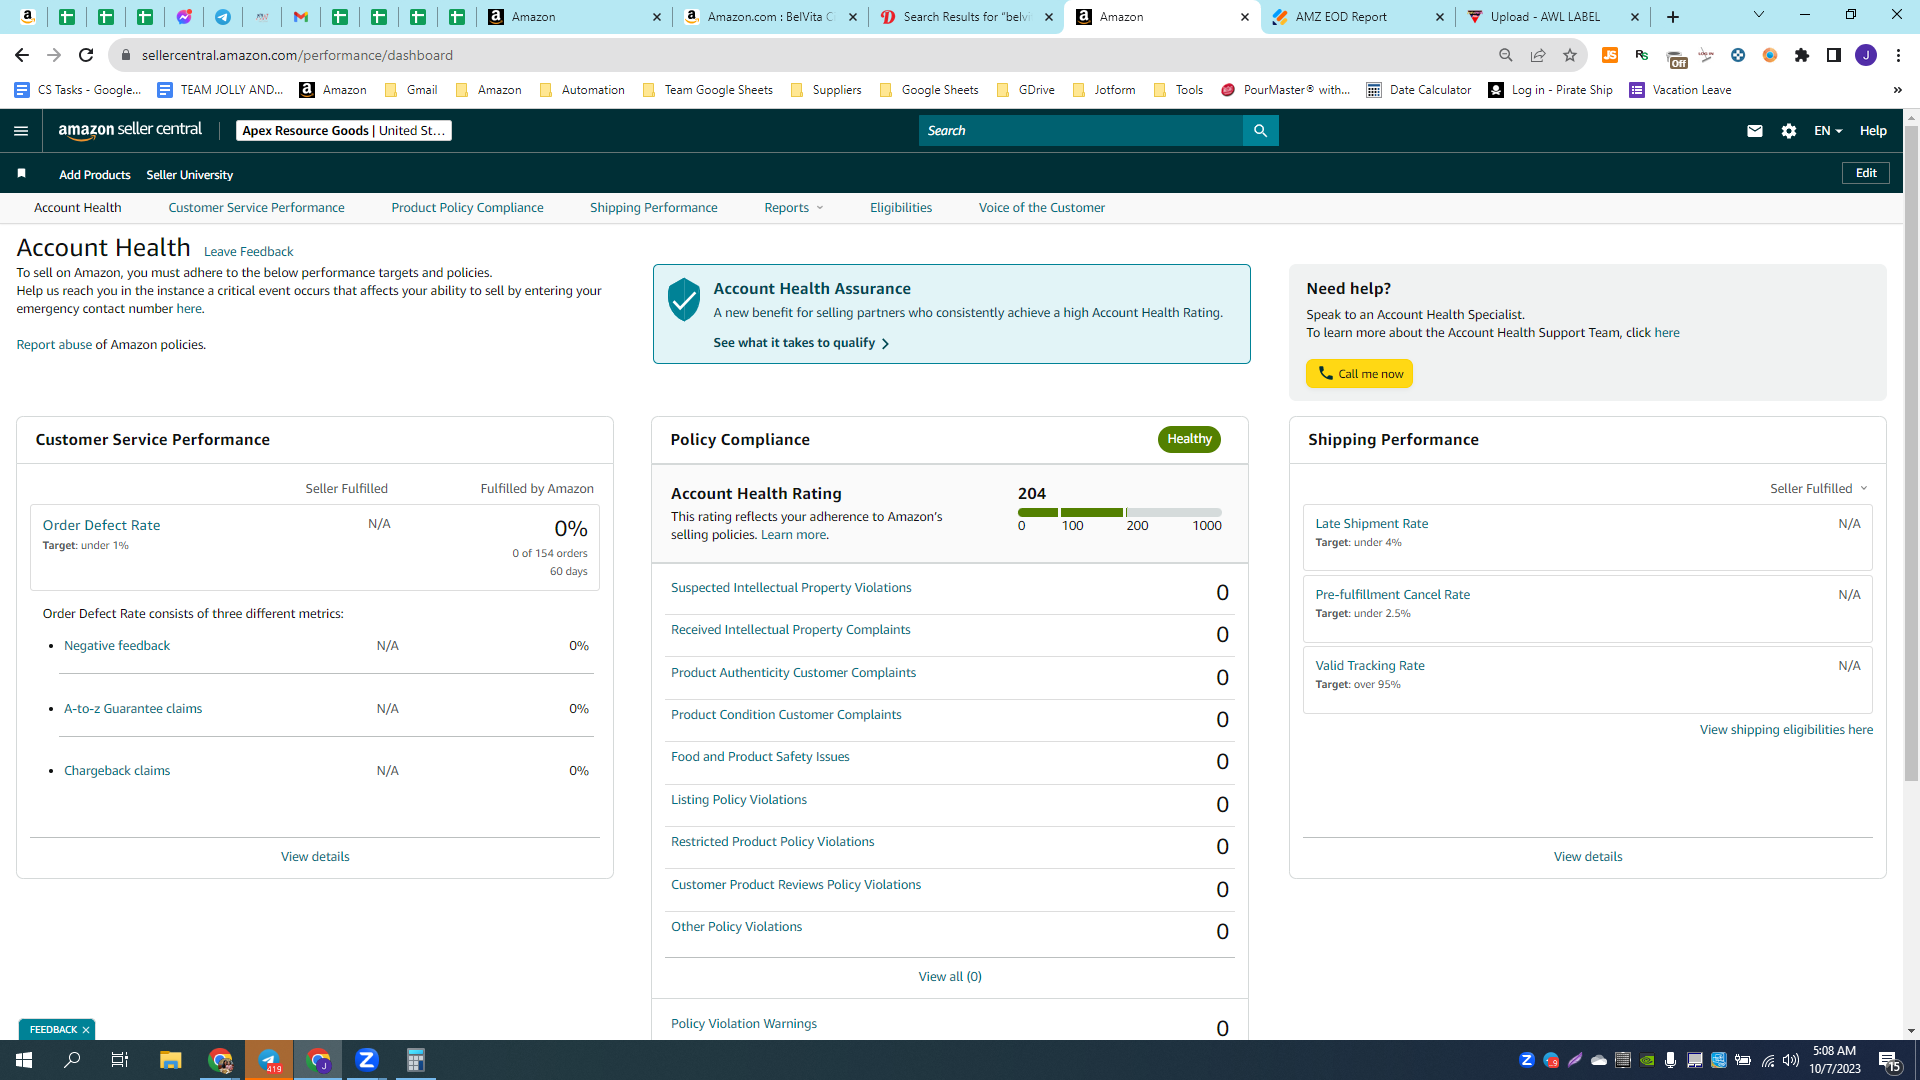Click View all (0) policy link
Image resolution: width=1920 pixels, height=1080 pixels.
(x=950, y=977)
